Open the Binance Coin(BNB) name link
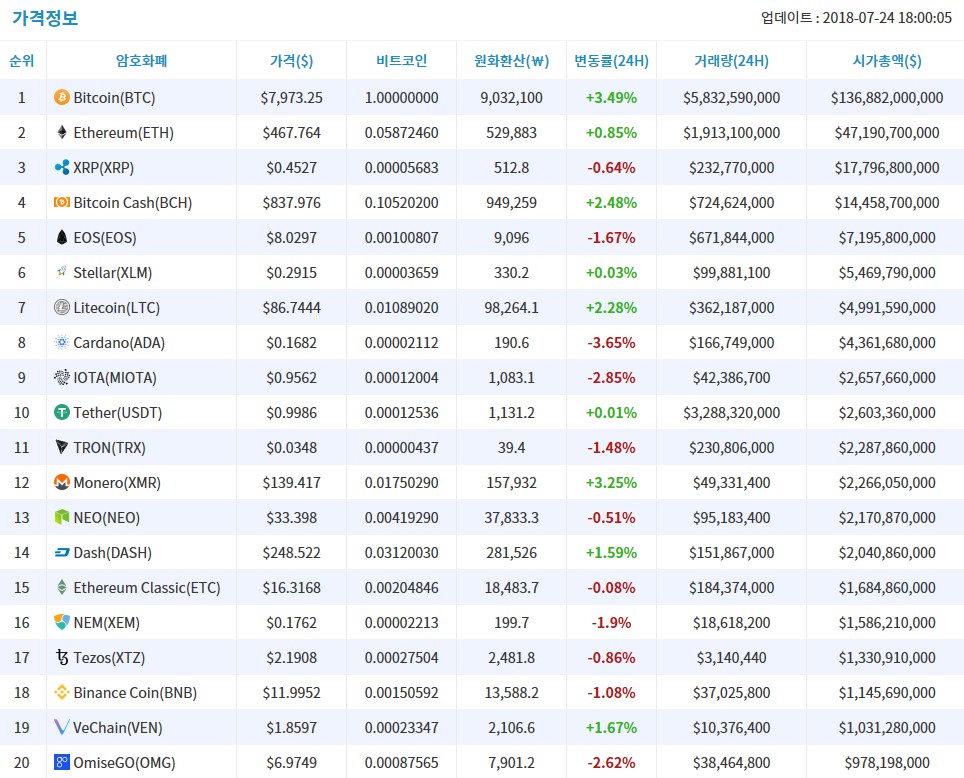This screenshot has height=778, width=964. 135,694
